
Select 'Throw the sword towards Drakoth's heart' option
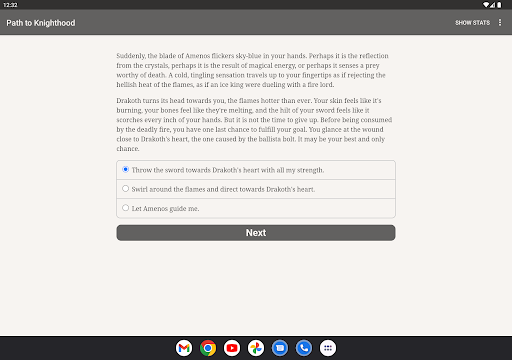(x=256, y=170)
